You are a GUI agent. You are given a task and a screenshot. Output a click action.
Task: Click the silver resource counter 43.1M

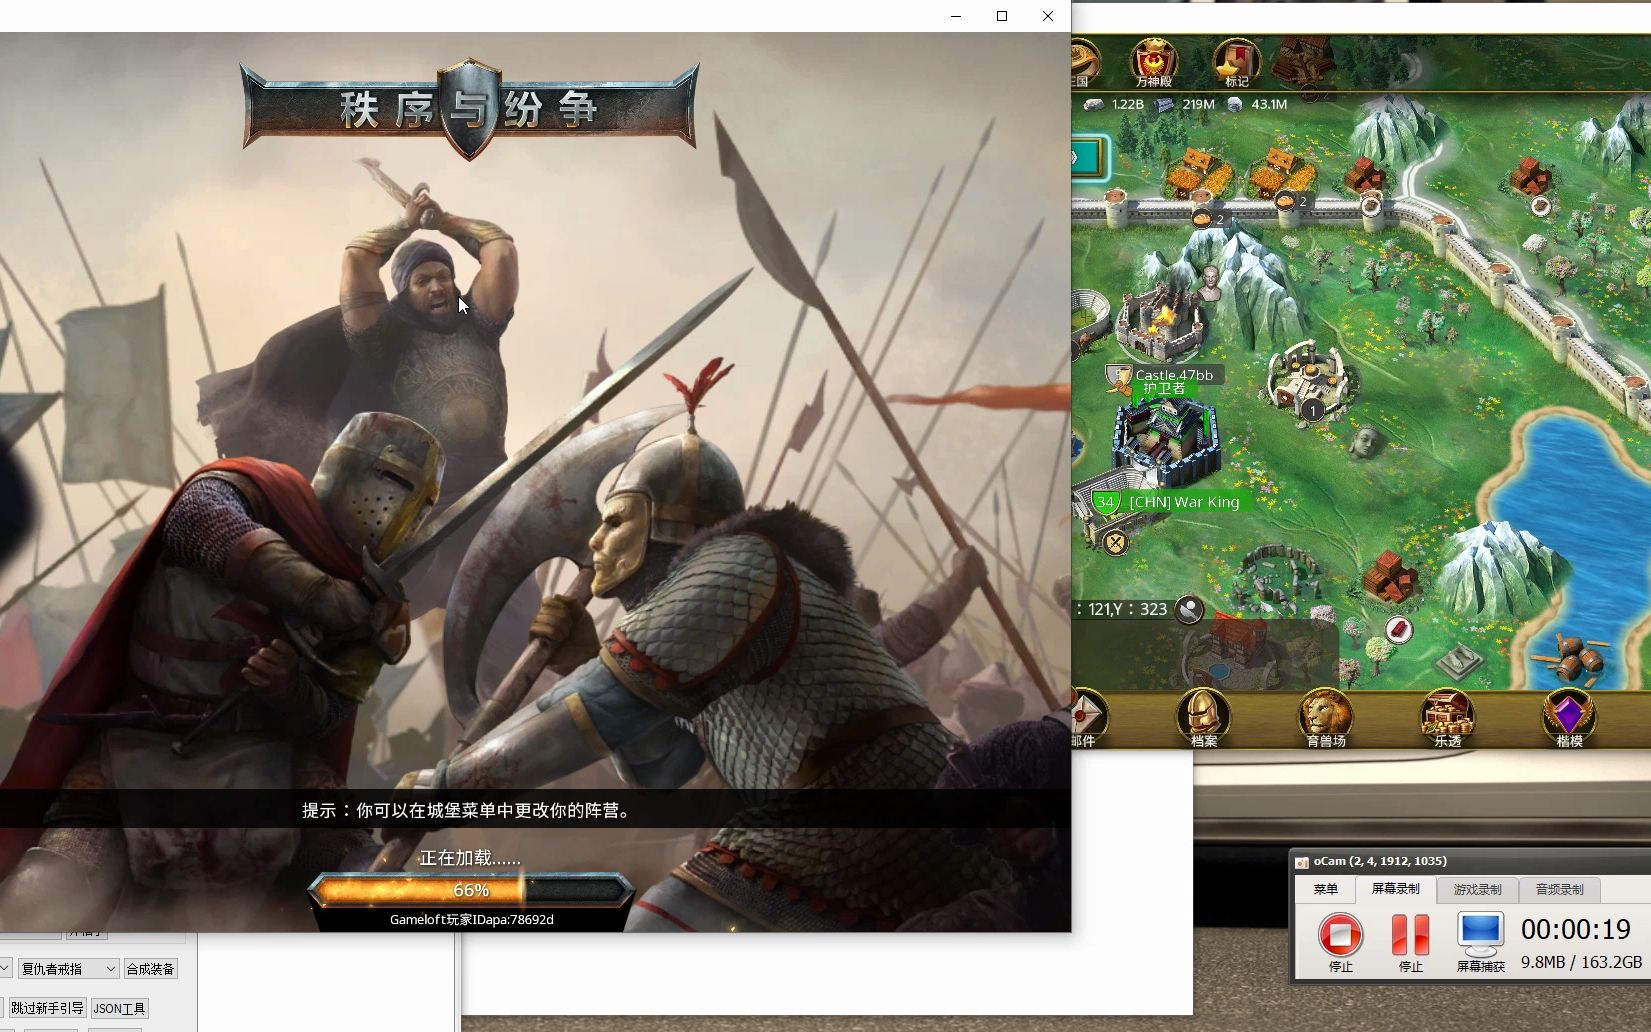[x=1258, y=104]
